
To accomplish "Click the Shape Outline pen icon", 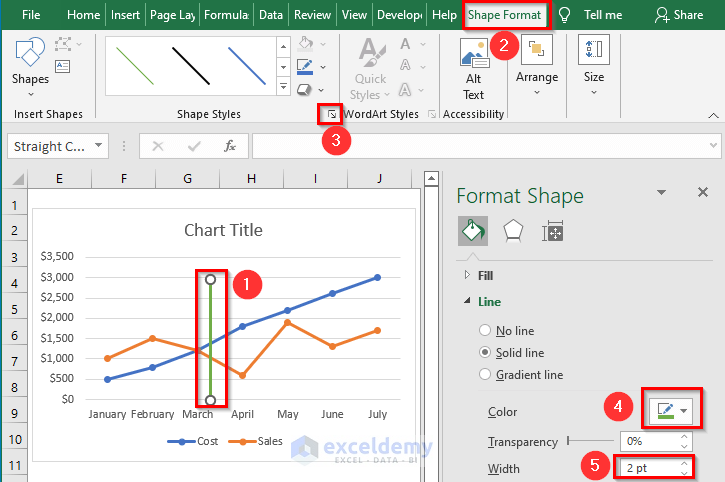I will [306, 66].
